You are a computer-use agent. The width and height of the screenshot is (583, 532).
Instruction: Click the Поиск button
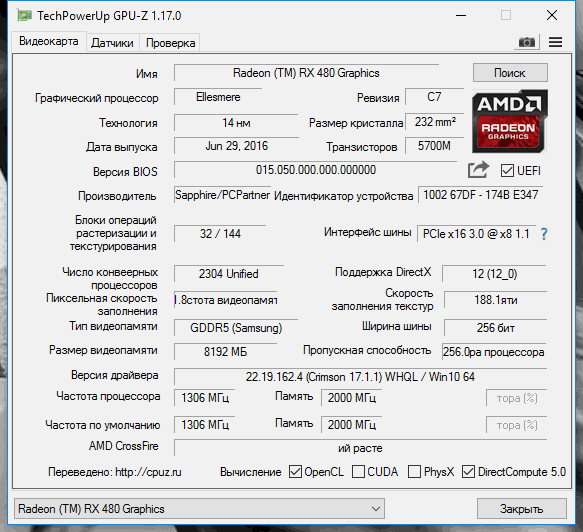510,72
